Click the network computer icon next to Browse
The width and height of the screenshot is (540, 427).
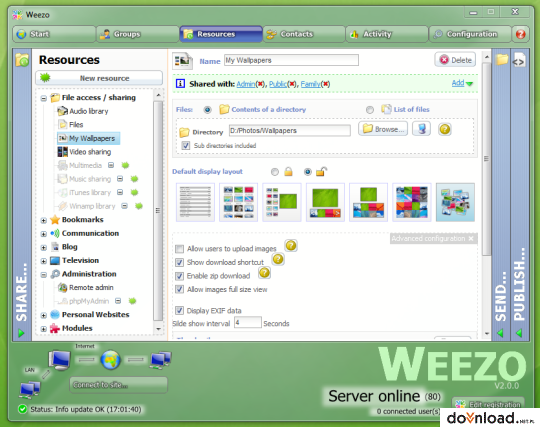tap(422, 129)
